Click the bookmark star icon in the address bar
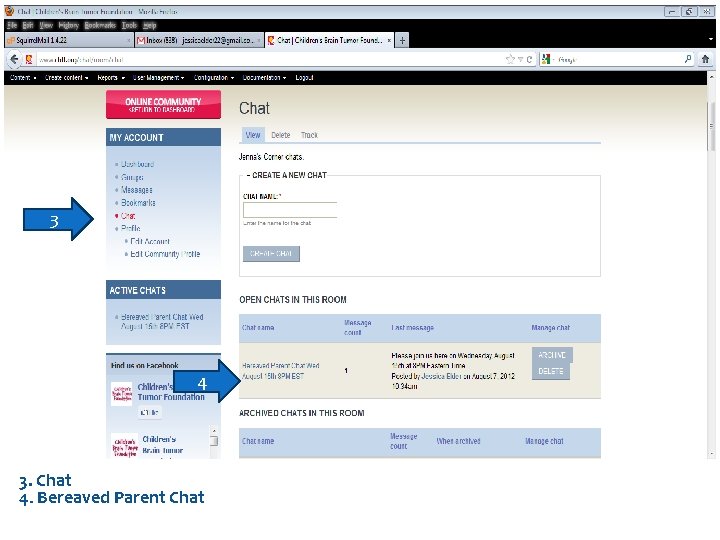This screenshot has width=720, height=540. click(x=510, y=59)
